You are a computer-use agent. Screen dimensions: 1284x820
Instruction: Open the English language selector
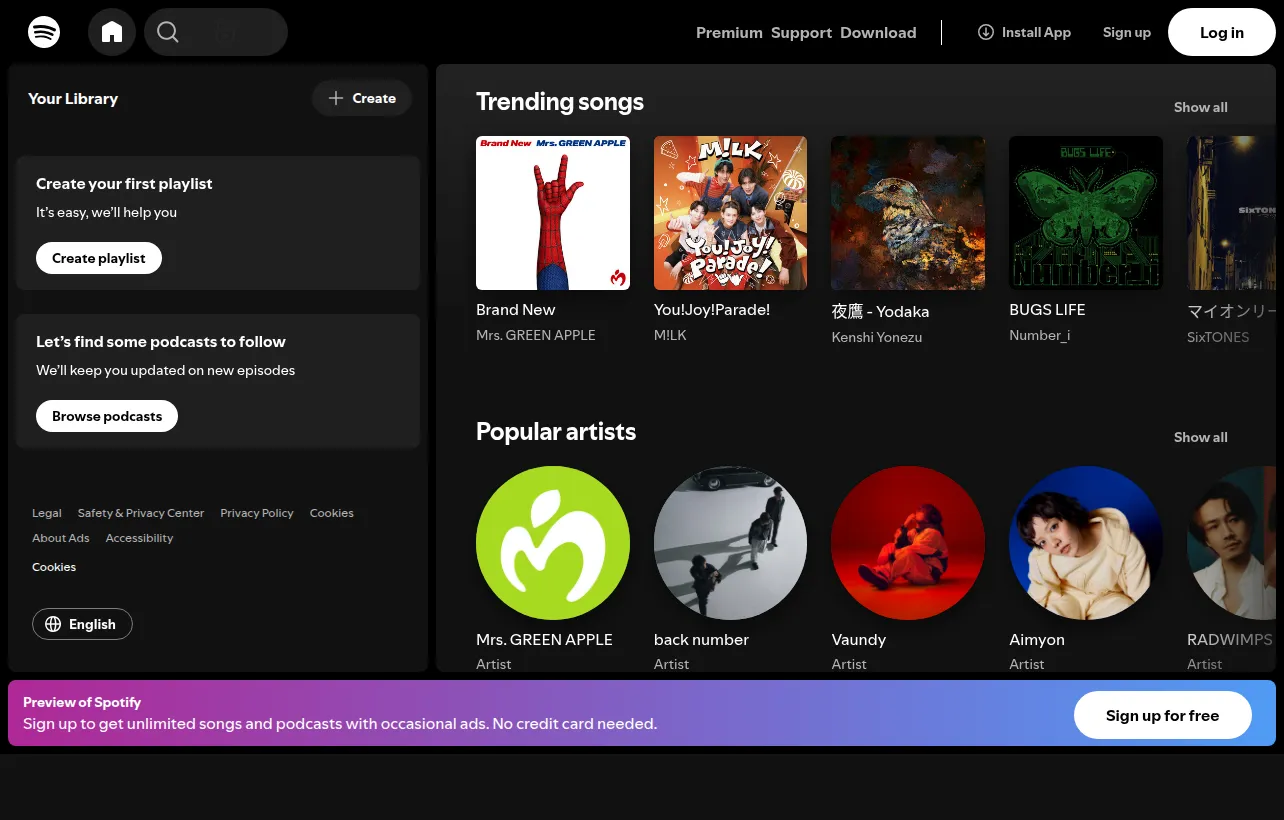point(82,624)
